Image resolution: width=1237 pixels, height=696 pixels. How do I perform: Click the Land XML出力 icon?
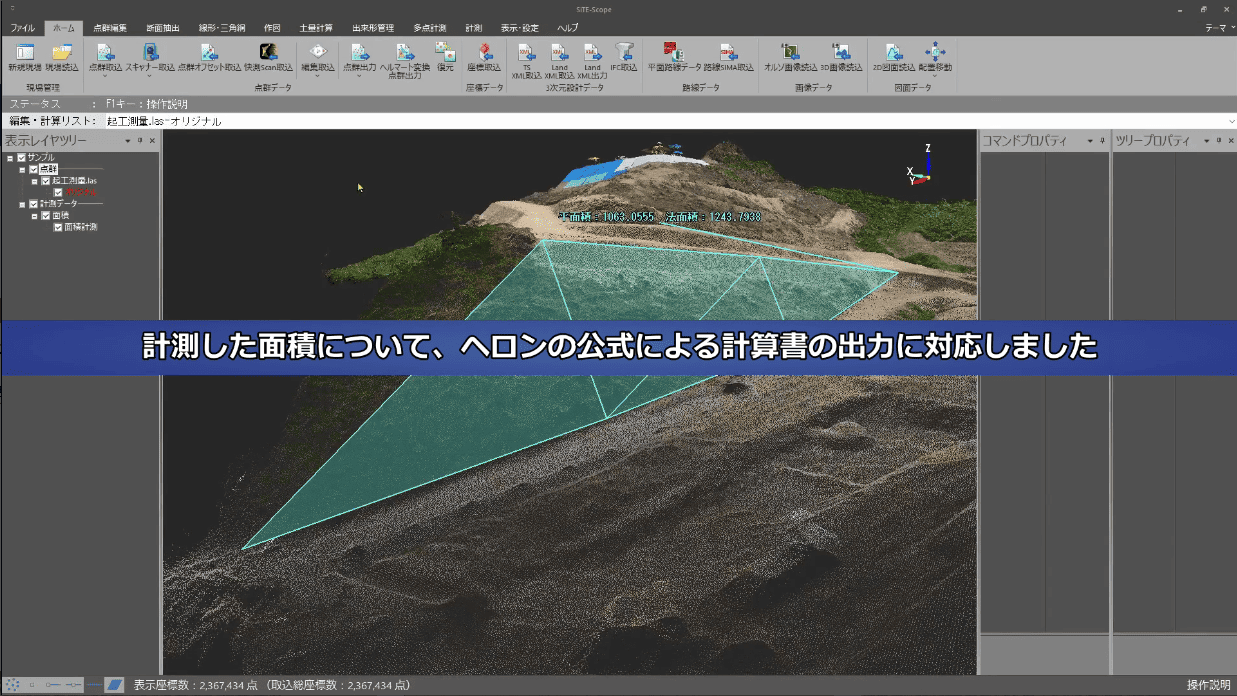pos(592,52)
